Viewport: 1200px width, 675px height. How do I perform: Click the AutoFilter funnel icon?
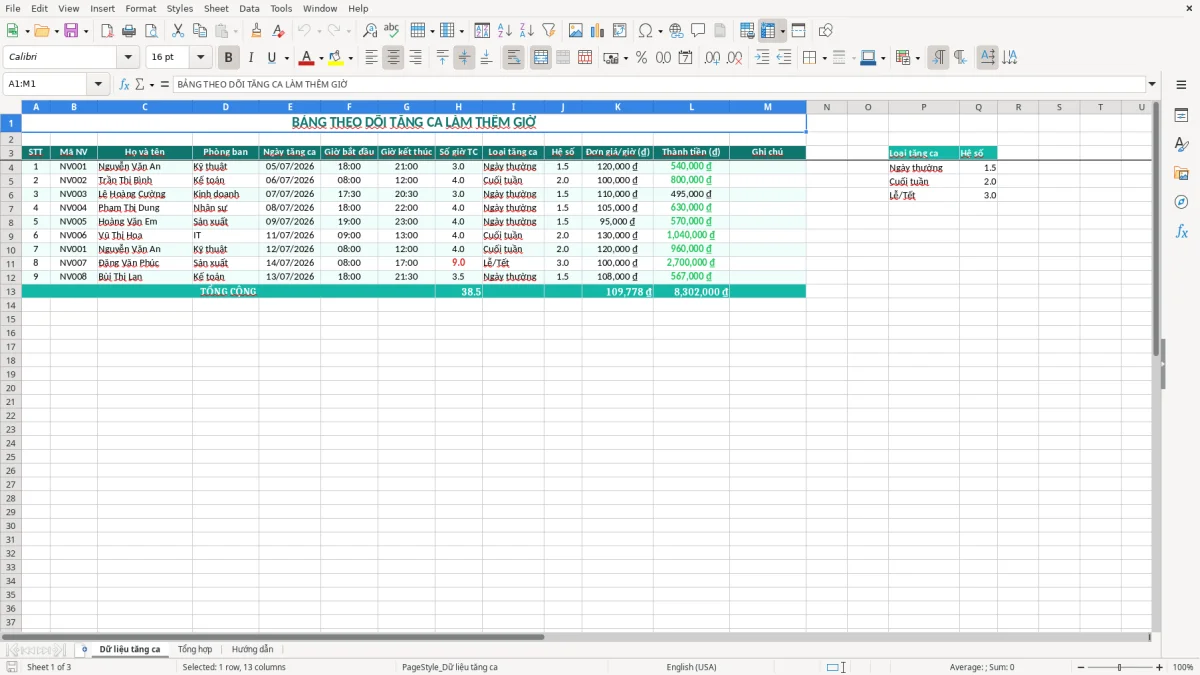549,31
